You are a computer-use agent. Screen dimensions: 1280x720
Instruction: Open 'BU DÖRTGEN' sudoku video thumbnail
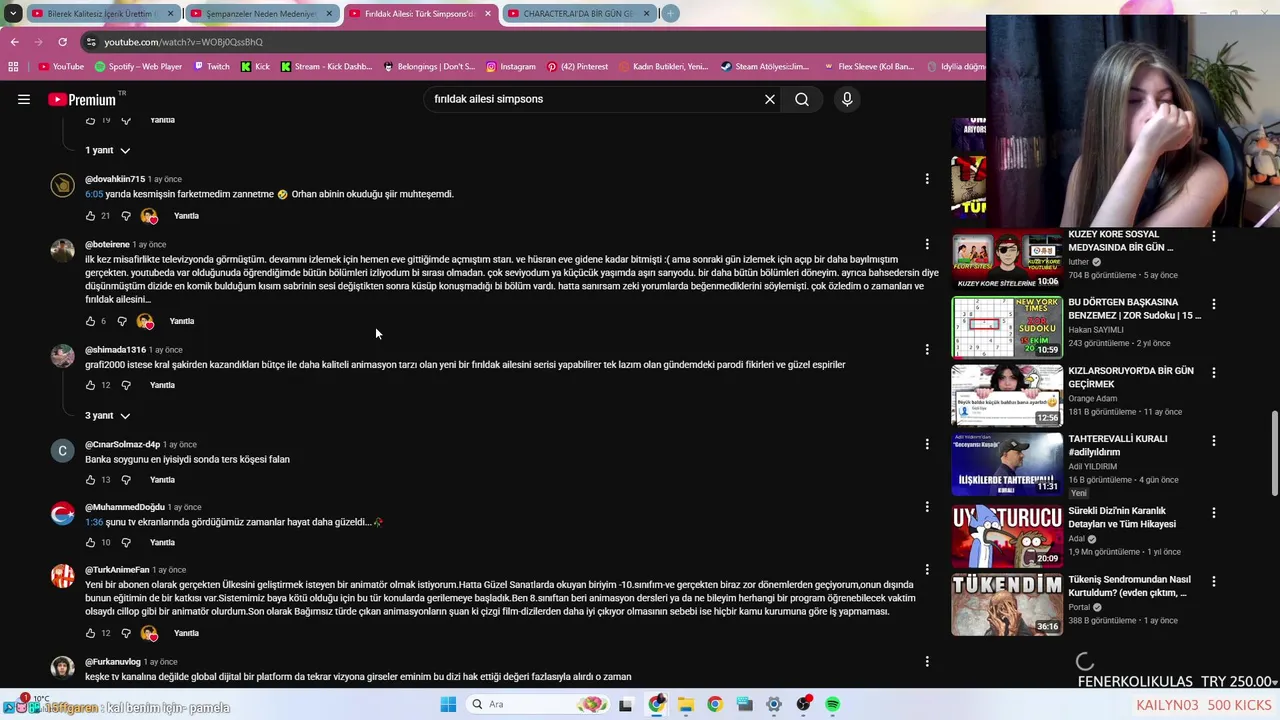pos(1007,327)
